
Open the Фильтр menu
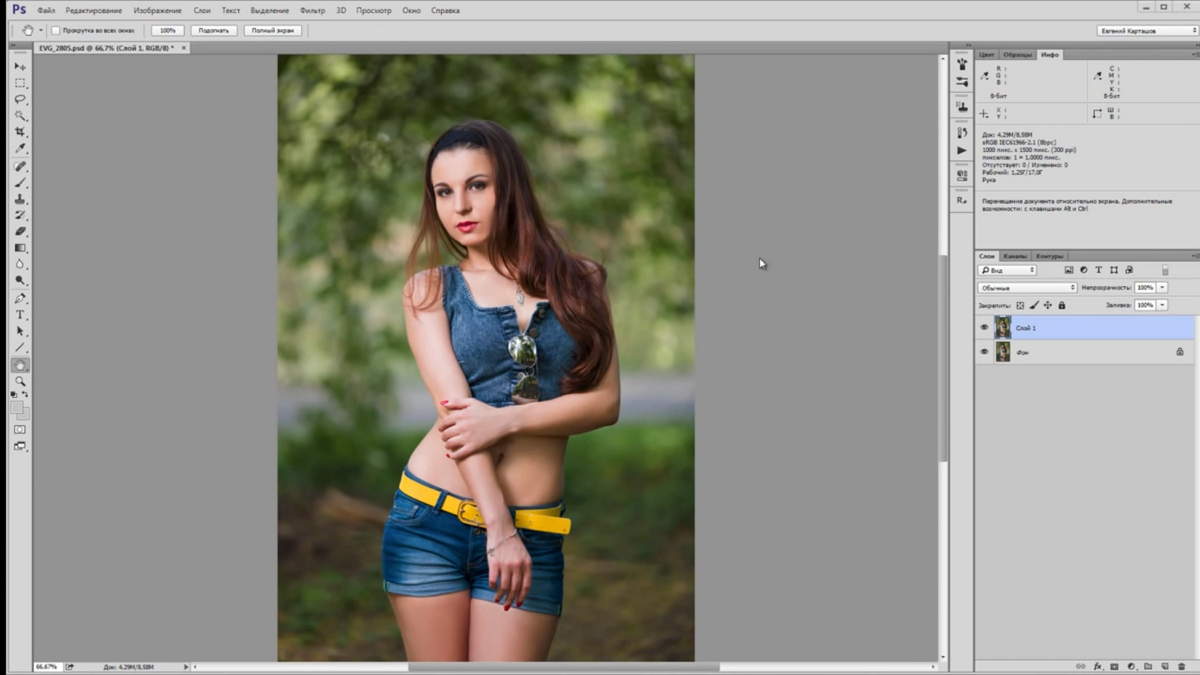coord(312,10)
